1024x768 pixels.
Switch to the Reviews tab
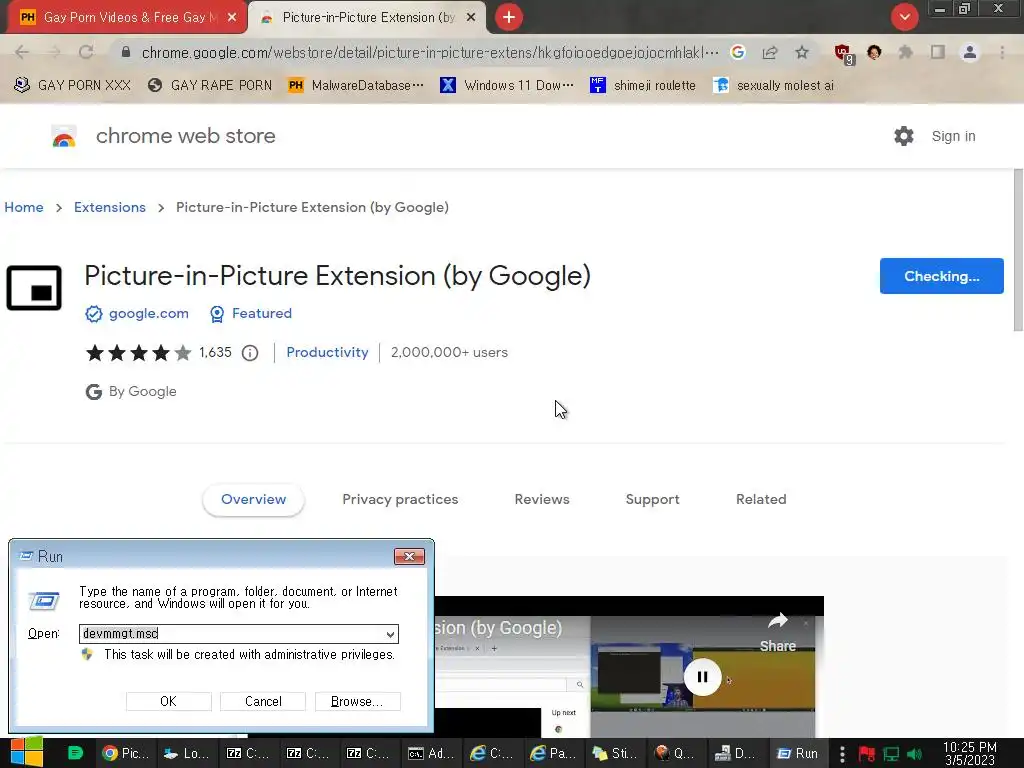[542, 500]
